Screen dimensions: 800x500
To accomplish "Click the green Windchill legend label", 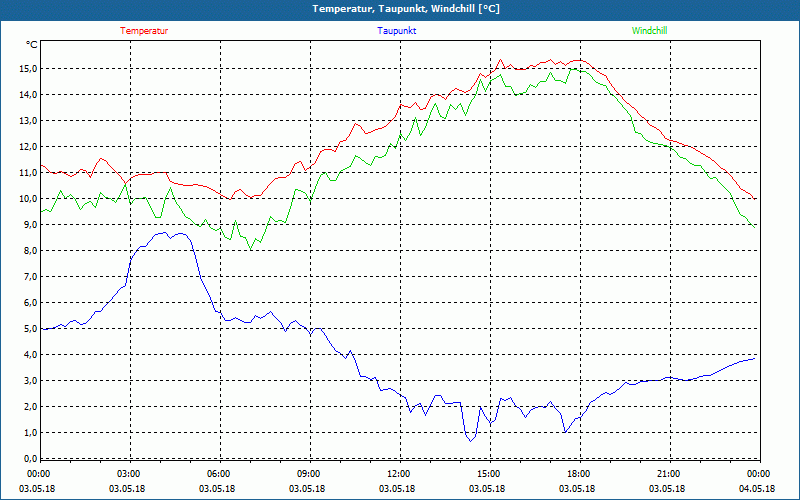I will click(649, 31).
